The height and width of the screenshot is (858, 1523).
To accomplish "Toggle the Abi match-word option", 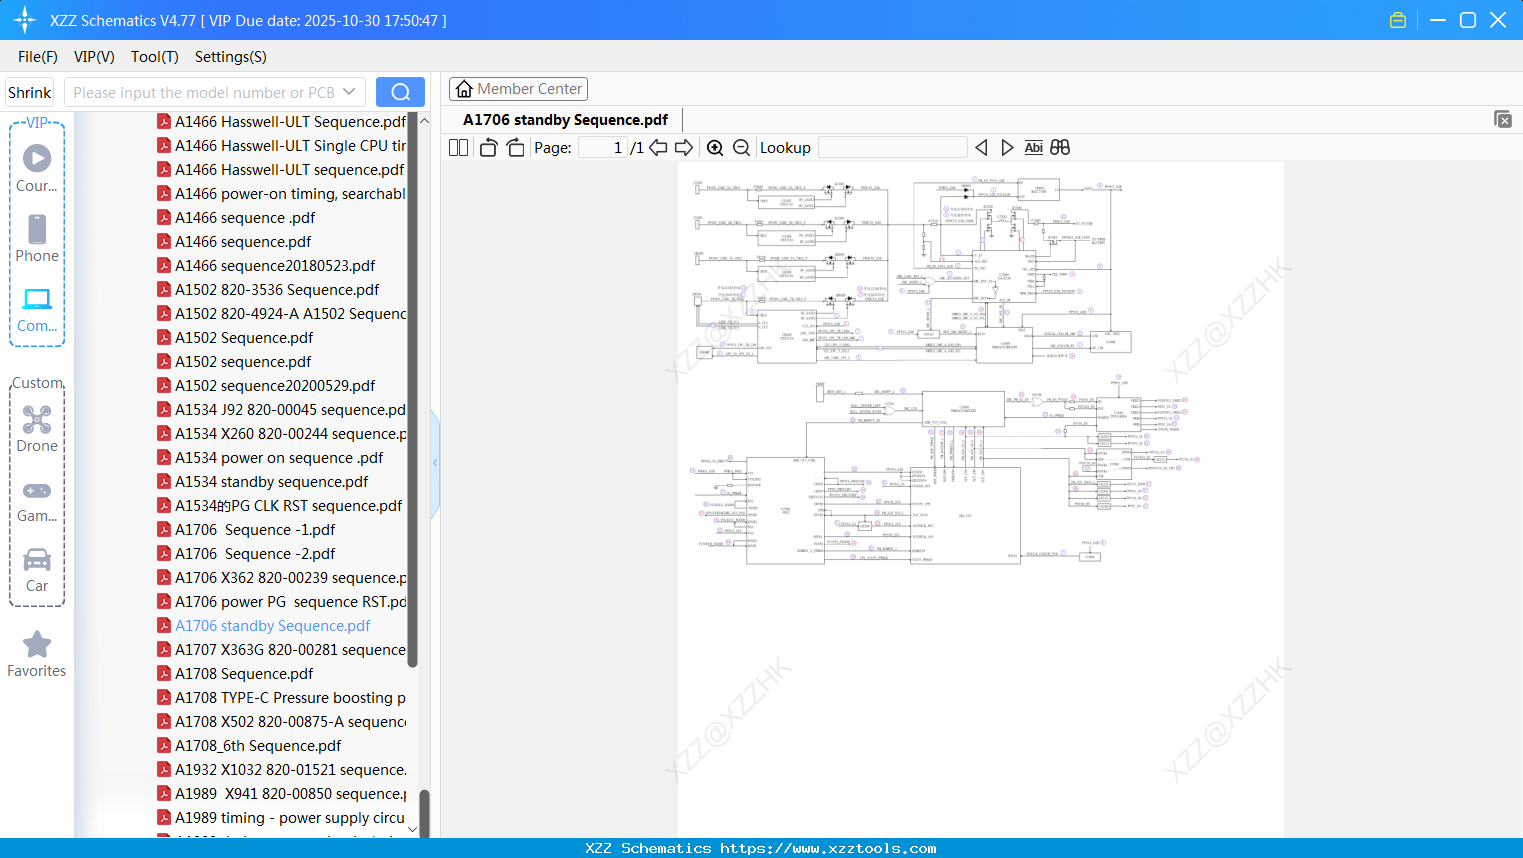I will 1033,148.
